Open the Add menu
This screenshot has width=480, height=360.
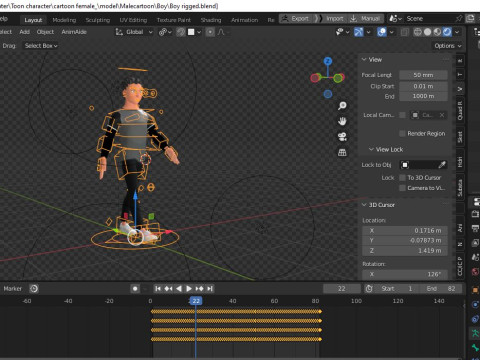[25, 32]
